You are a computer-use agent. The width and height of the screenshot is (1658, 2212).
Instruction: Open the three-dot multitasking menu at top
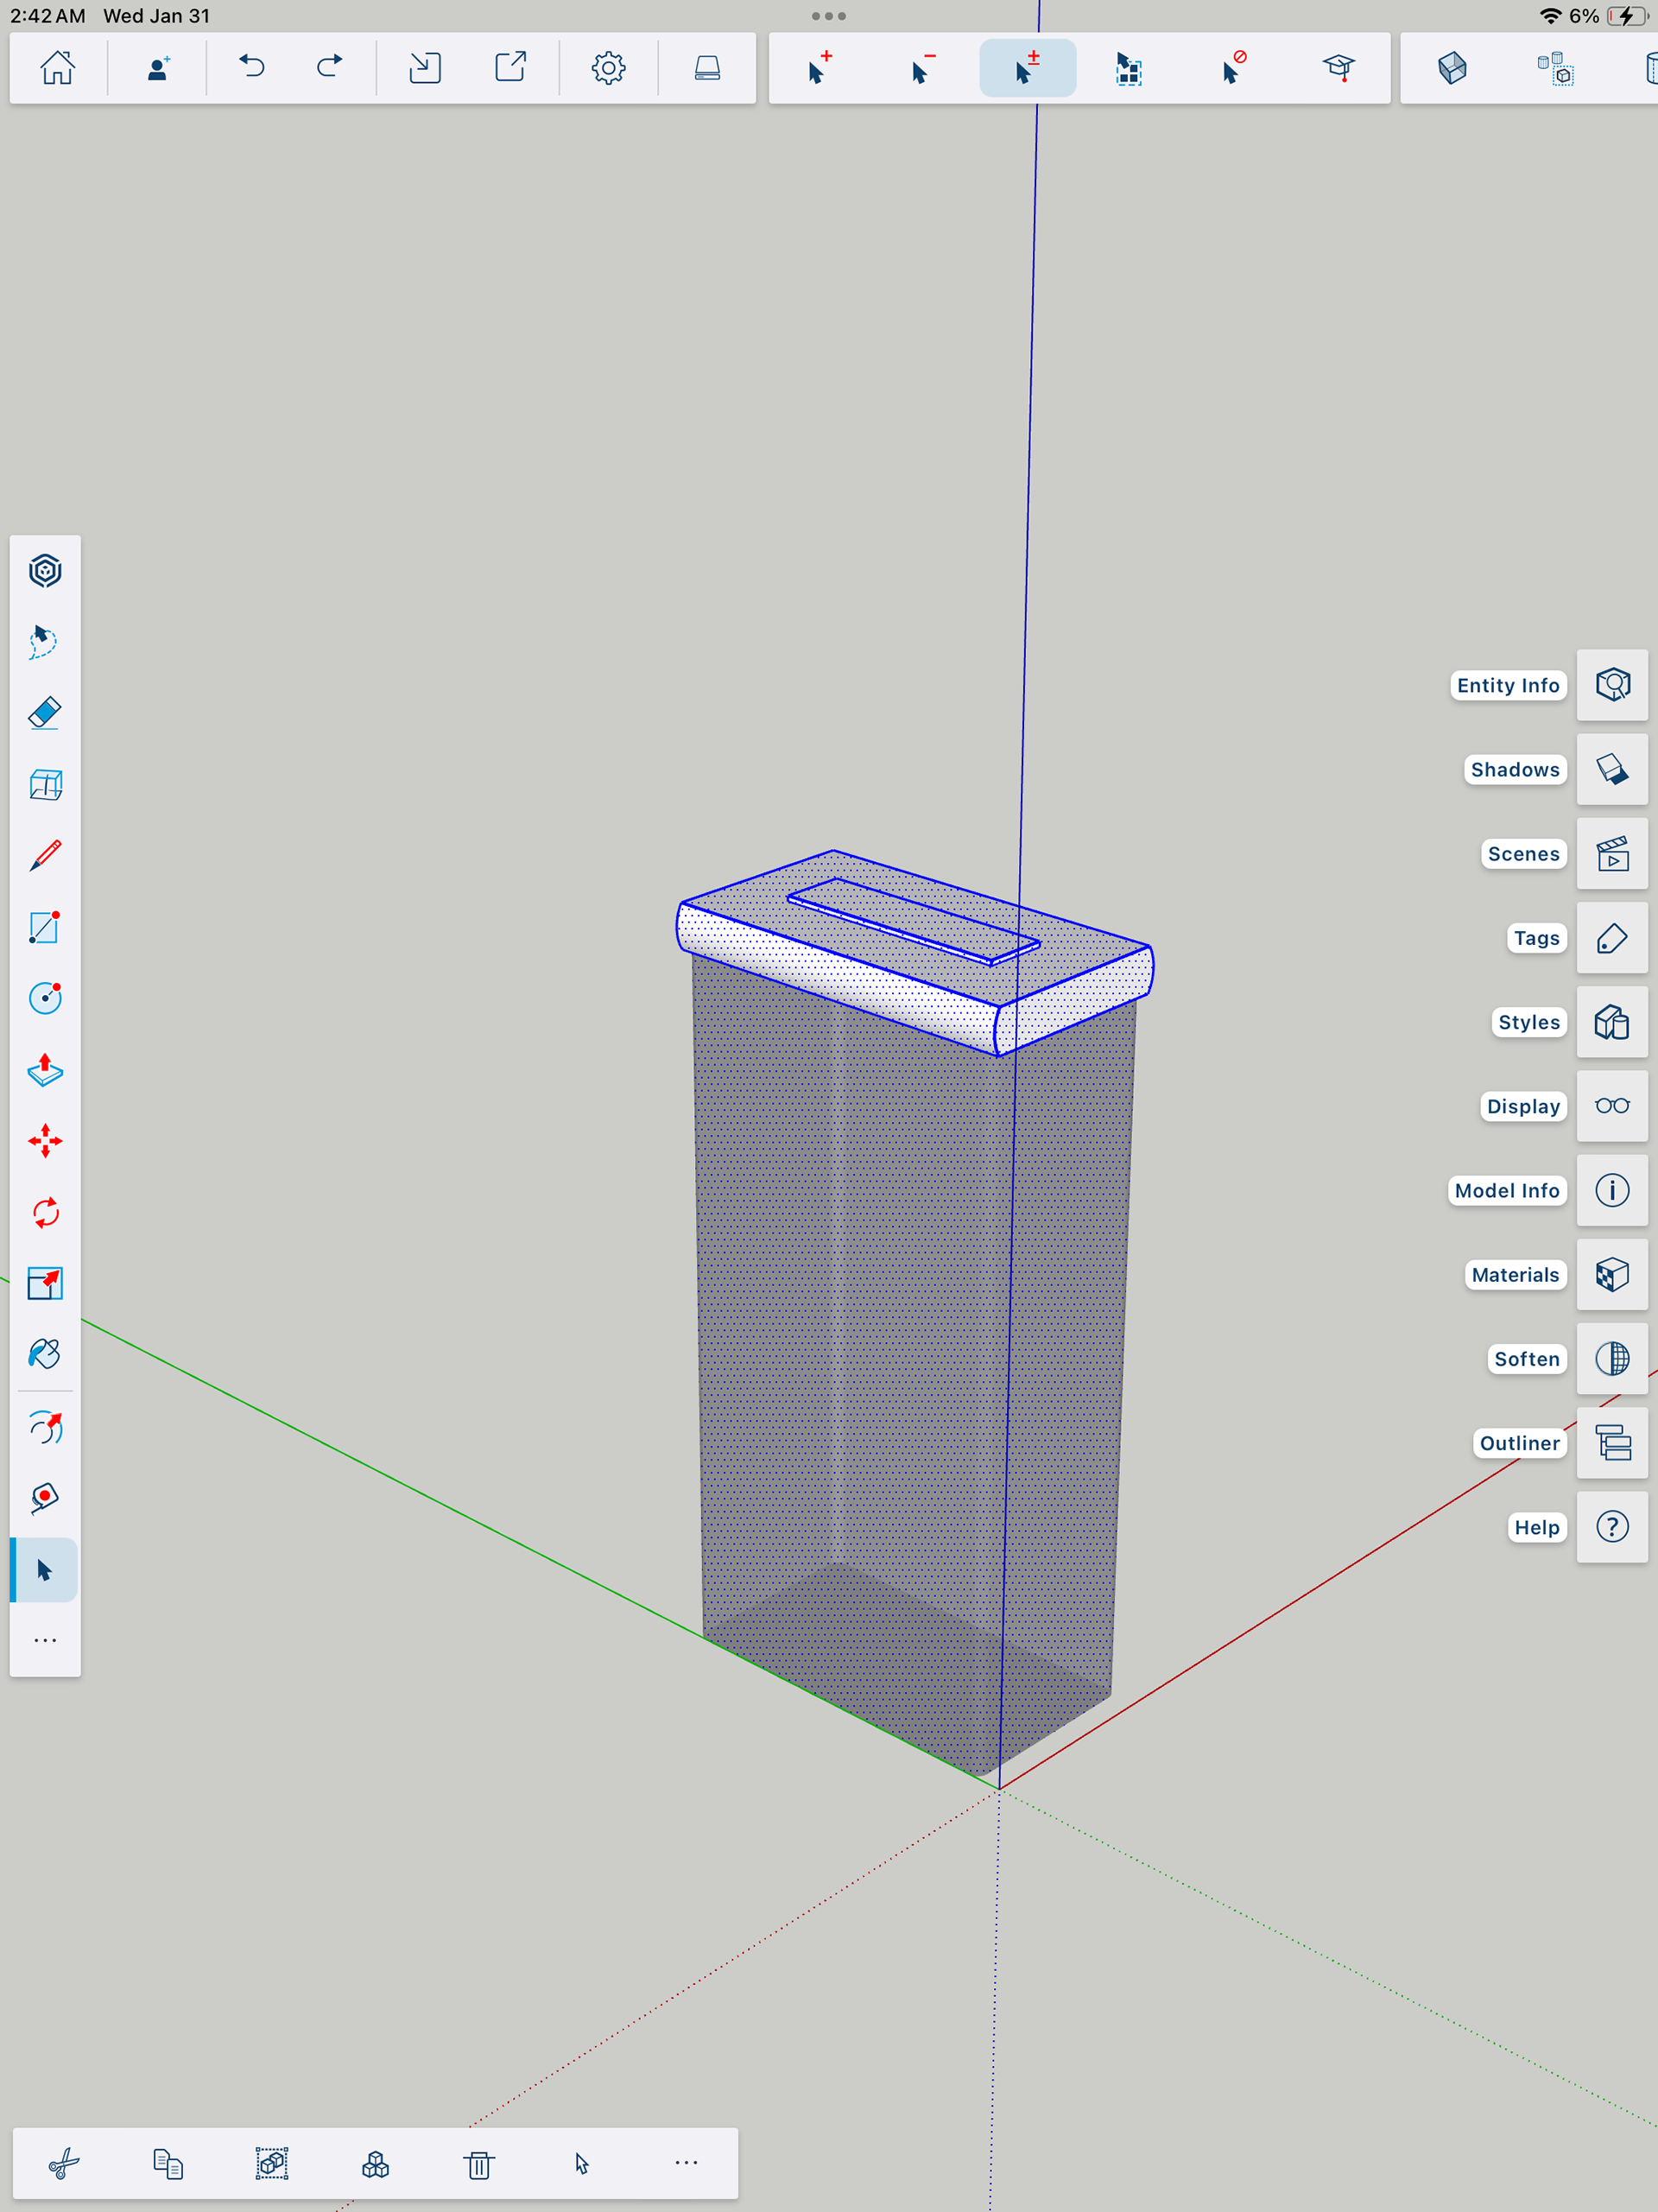828,16
